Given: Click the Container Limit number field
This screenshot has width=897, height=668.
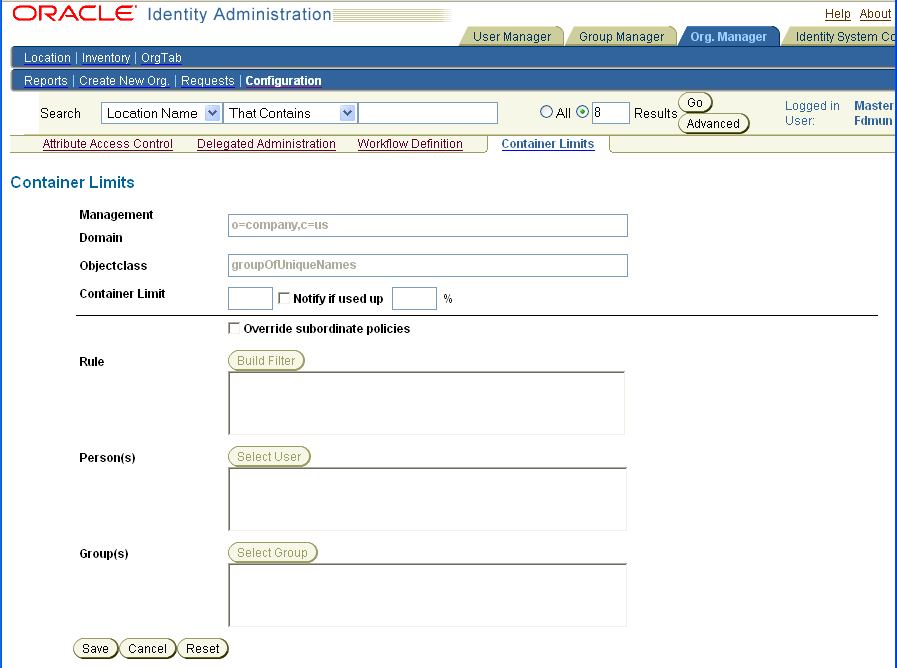Looking at the screenshot, I should [x=250, y=299].
